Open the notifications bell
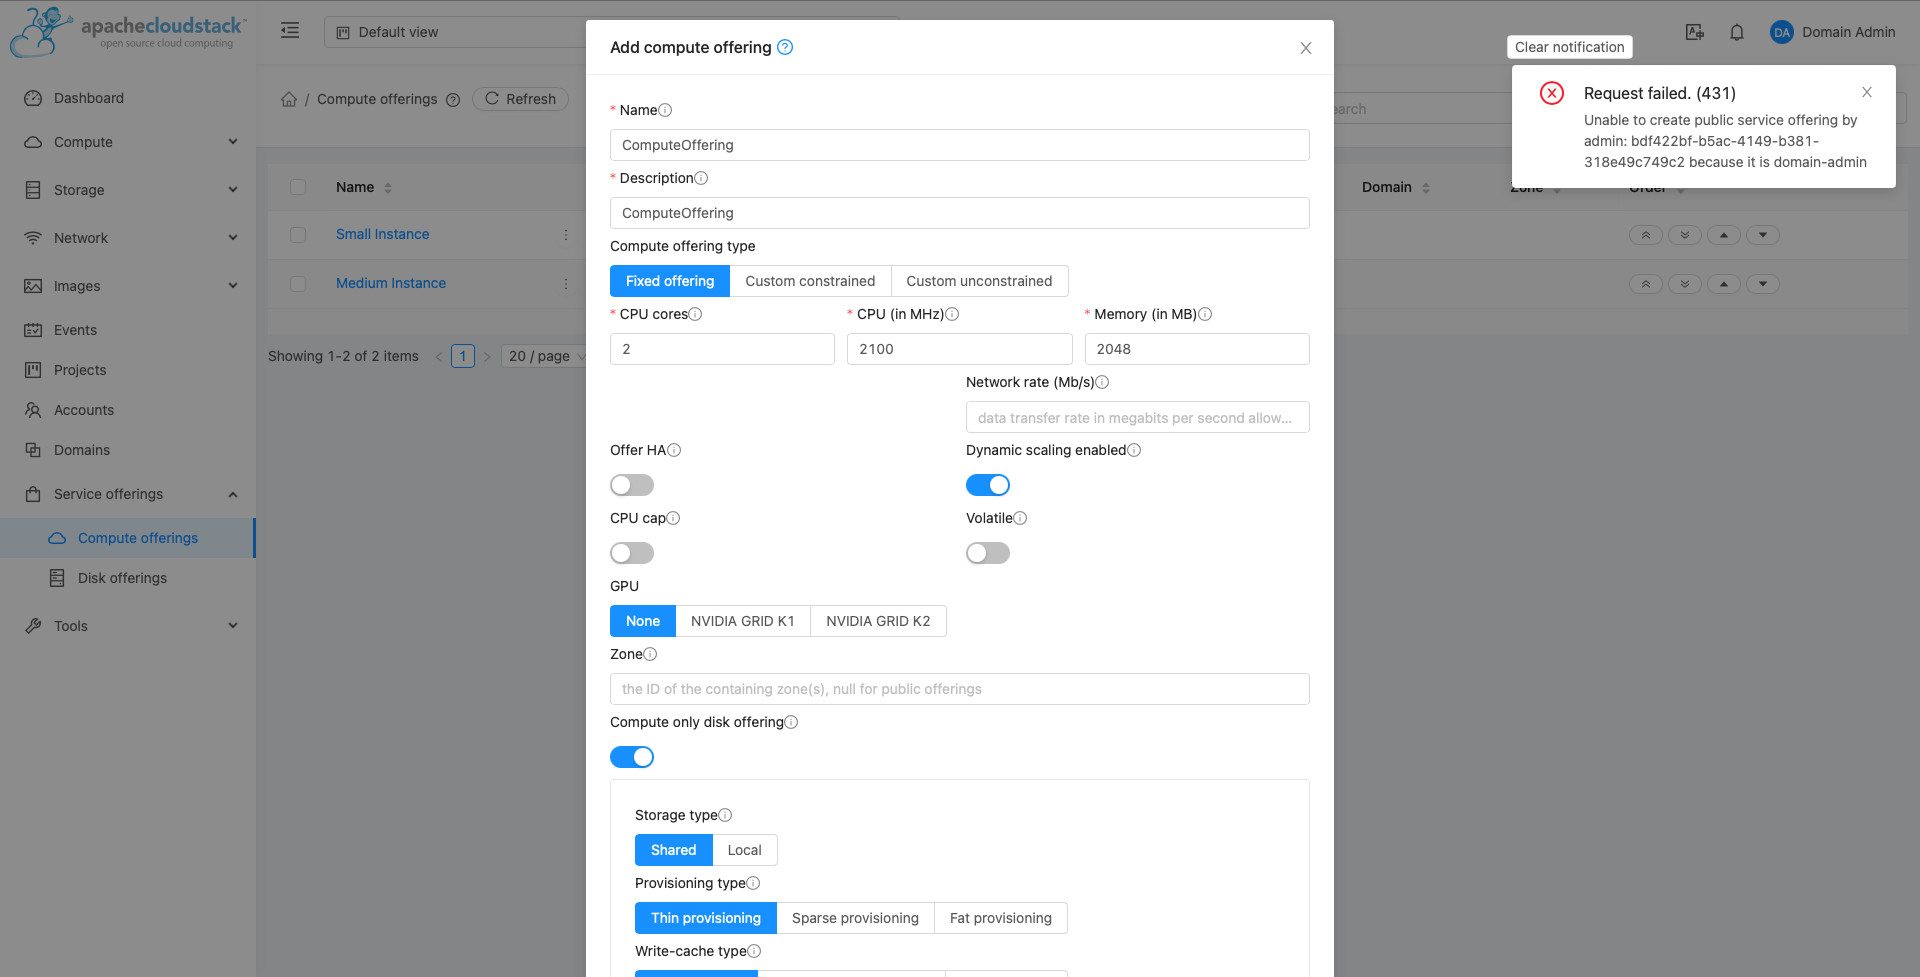Image resolution: width=1920 pixels, height=977 pixels. tap(1737, 31)
